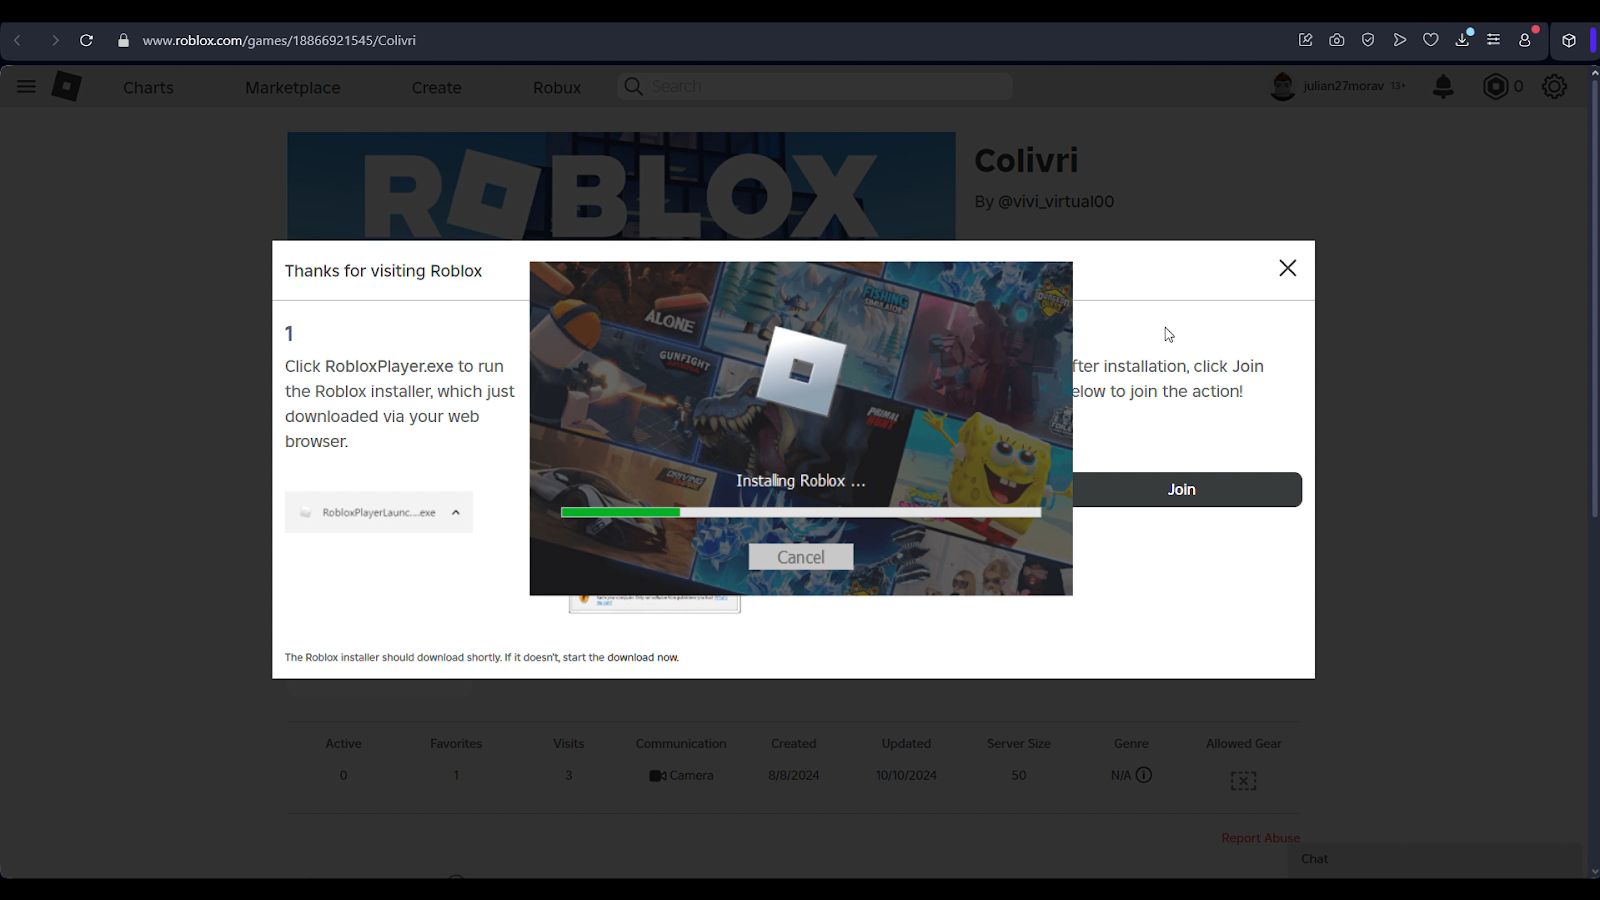
Task: Open the send/flow arrow icon in the toolbar
Action: [x=1400, y=40]
